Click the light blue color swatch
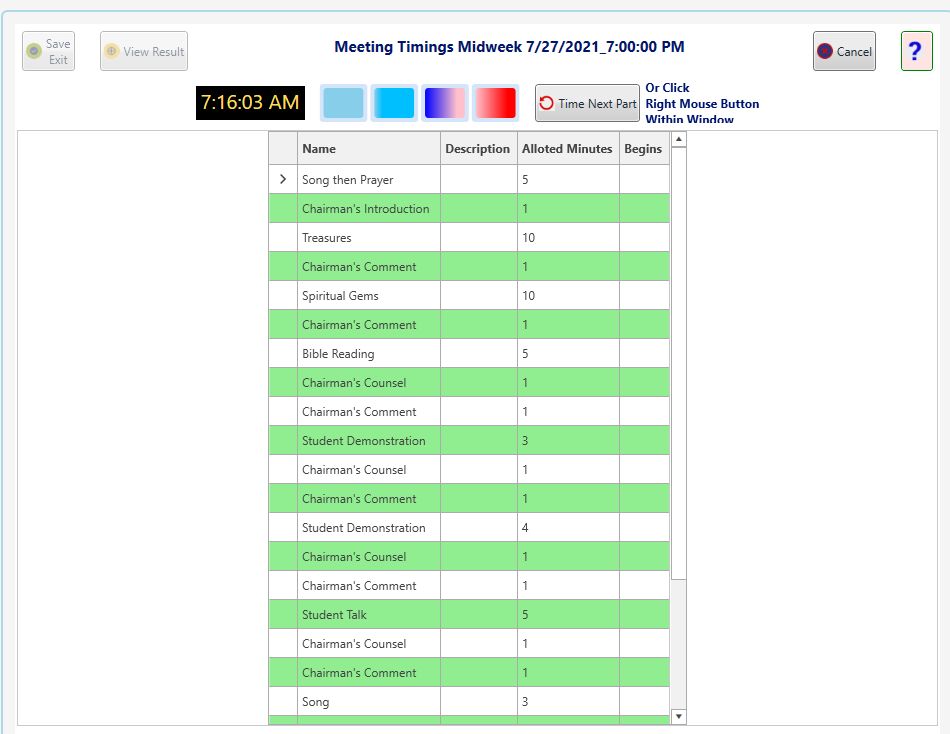The image size is (950, 734). [344, 103]
